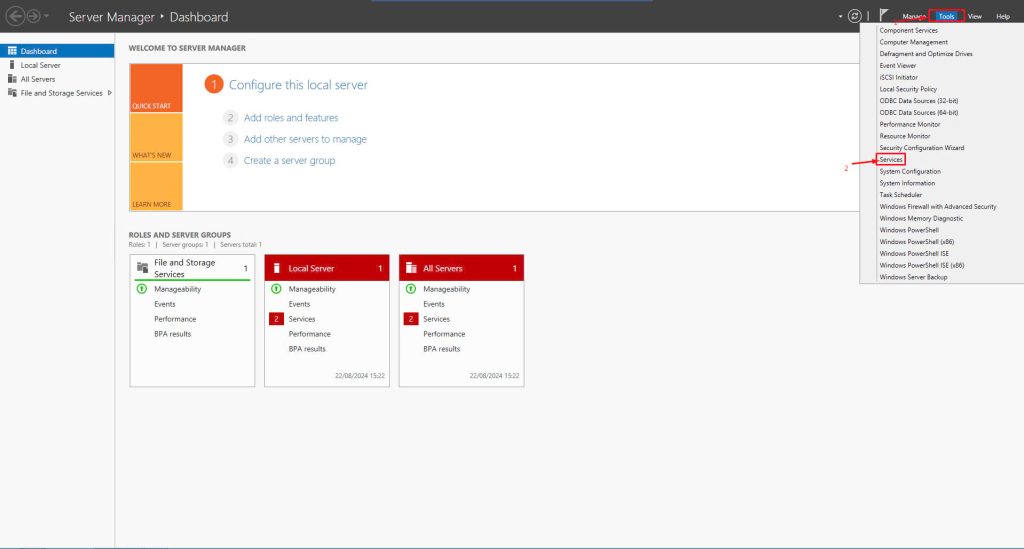Click the forward navigation arrow
The height and width of the screenshot is (549, 1024).
pyautogui.click(x=33, y=16)
